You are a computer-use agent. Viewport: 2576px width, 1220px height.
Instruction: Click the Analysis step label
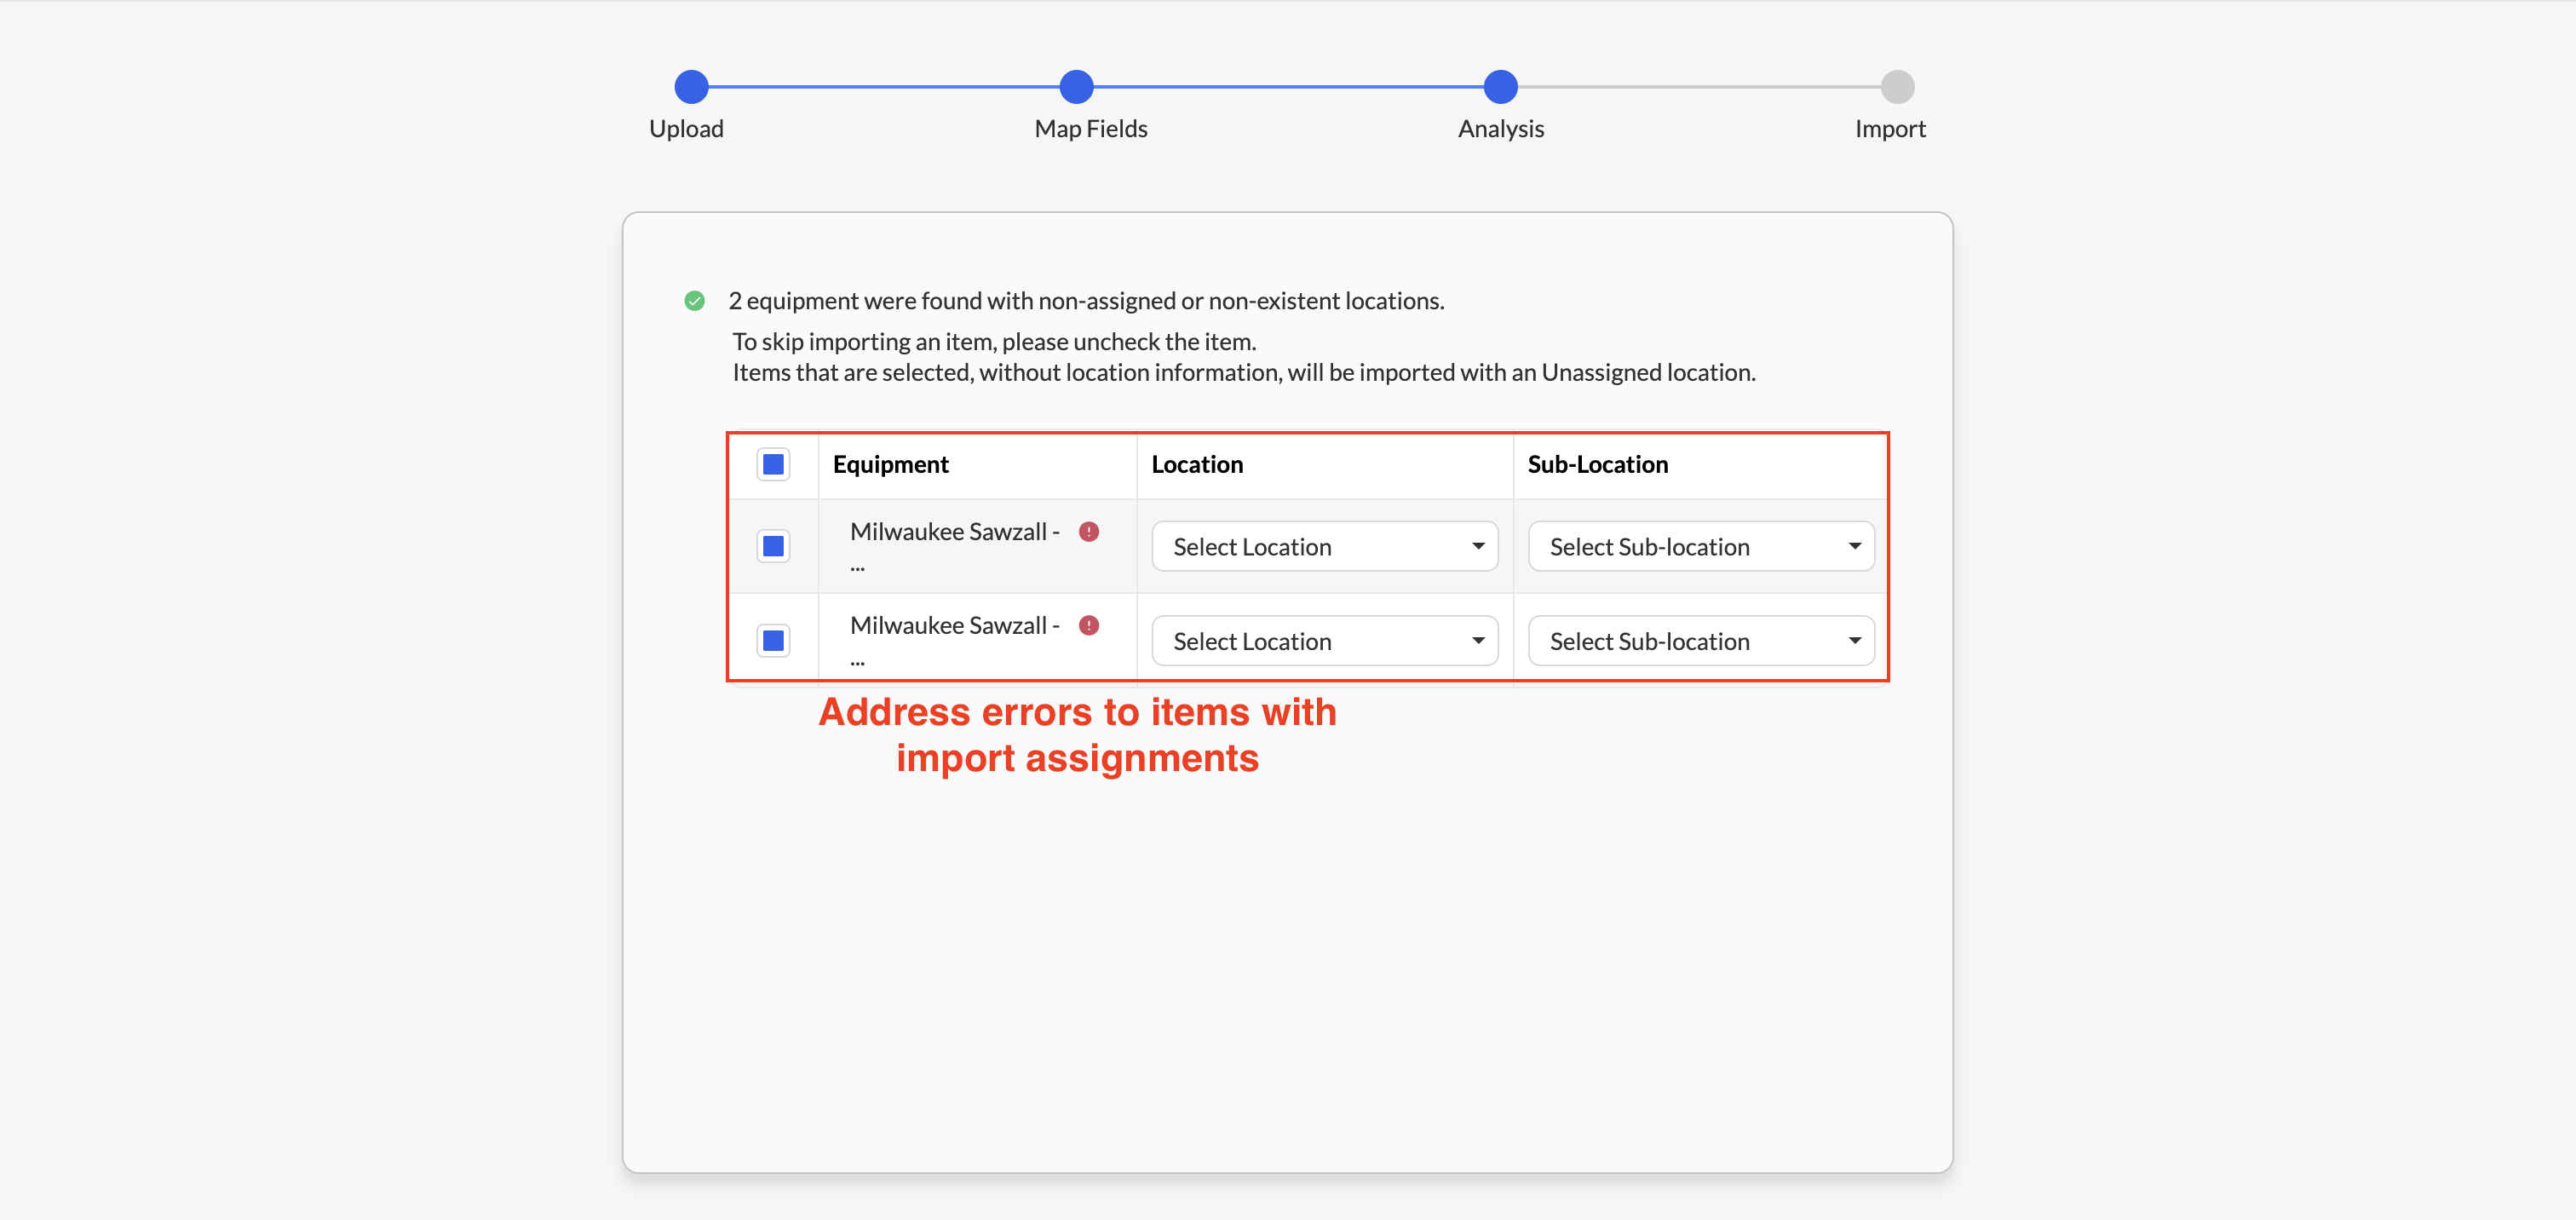click(x=1501, y=129)
